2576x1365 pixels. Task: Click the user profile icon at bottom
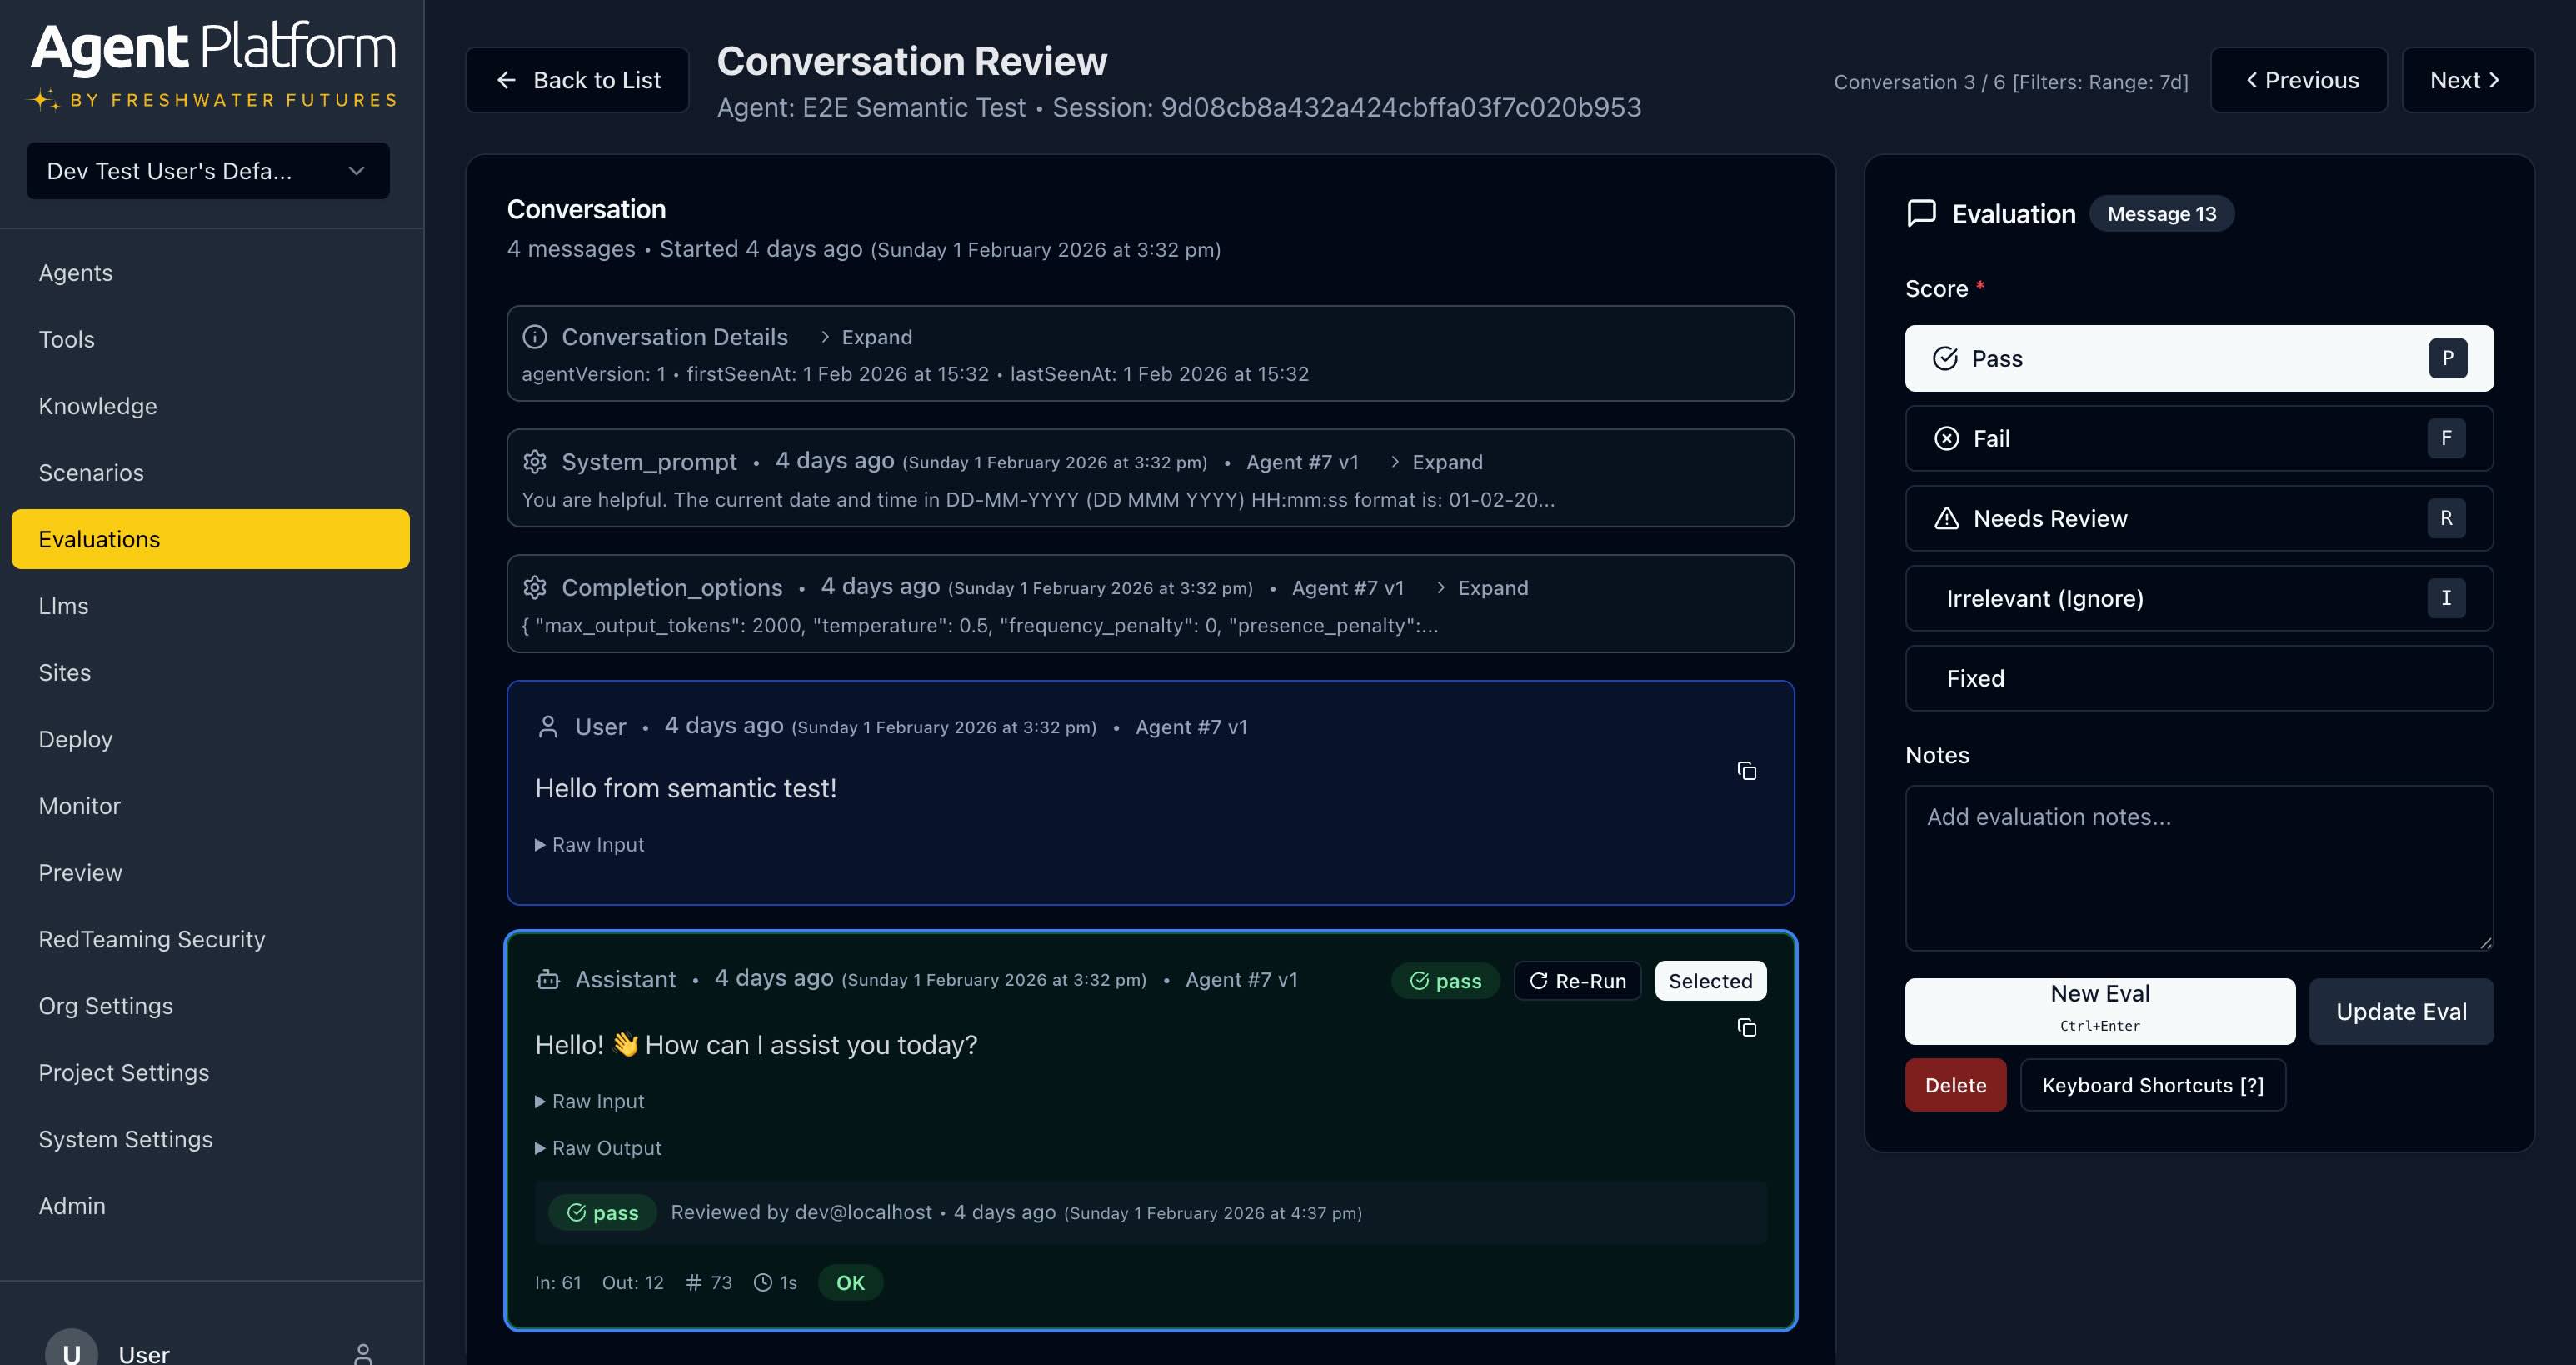363,1353
